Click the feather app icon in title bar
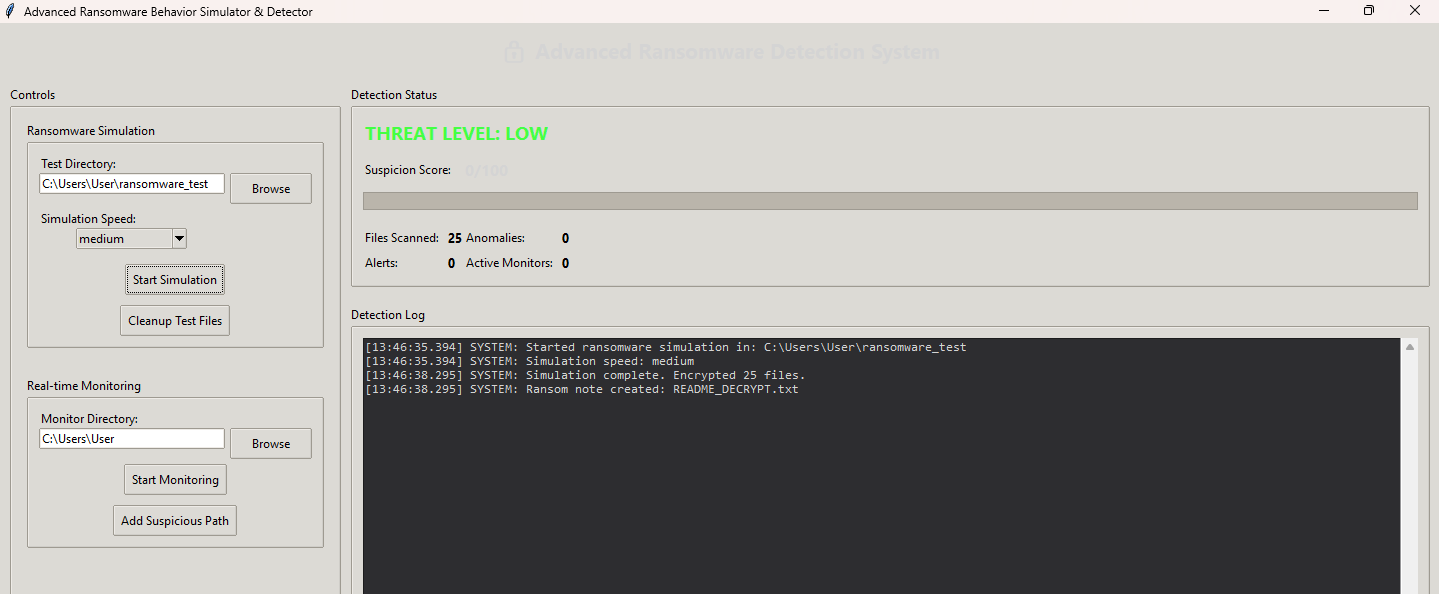Screen dimensions: 1439x594 coord(10,12)
